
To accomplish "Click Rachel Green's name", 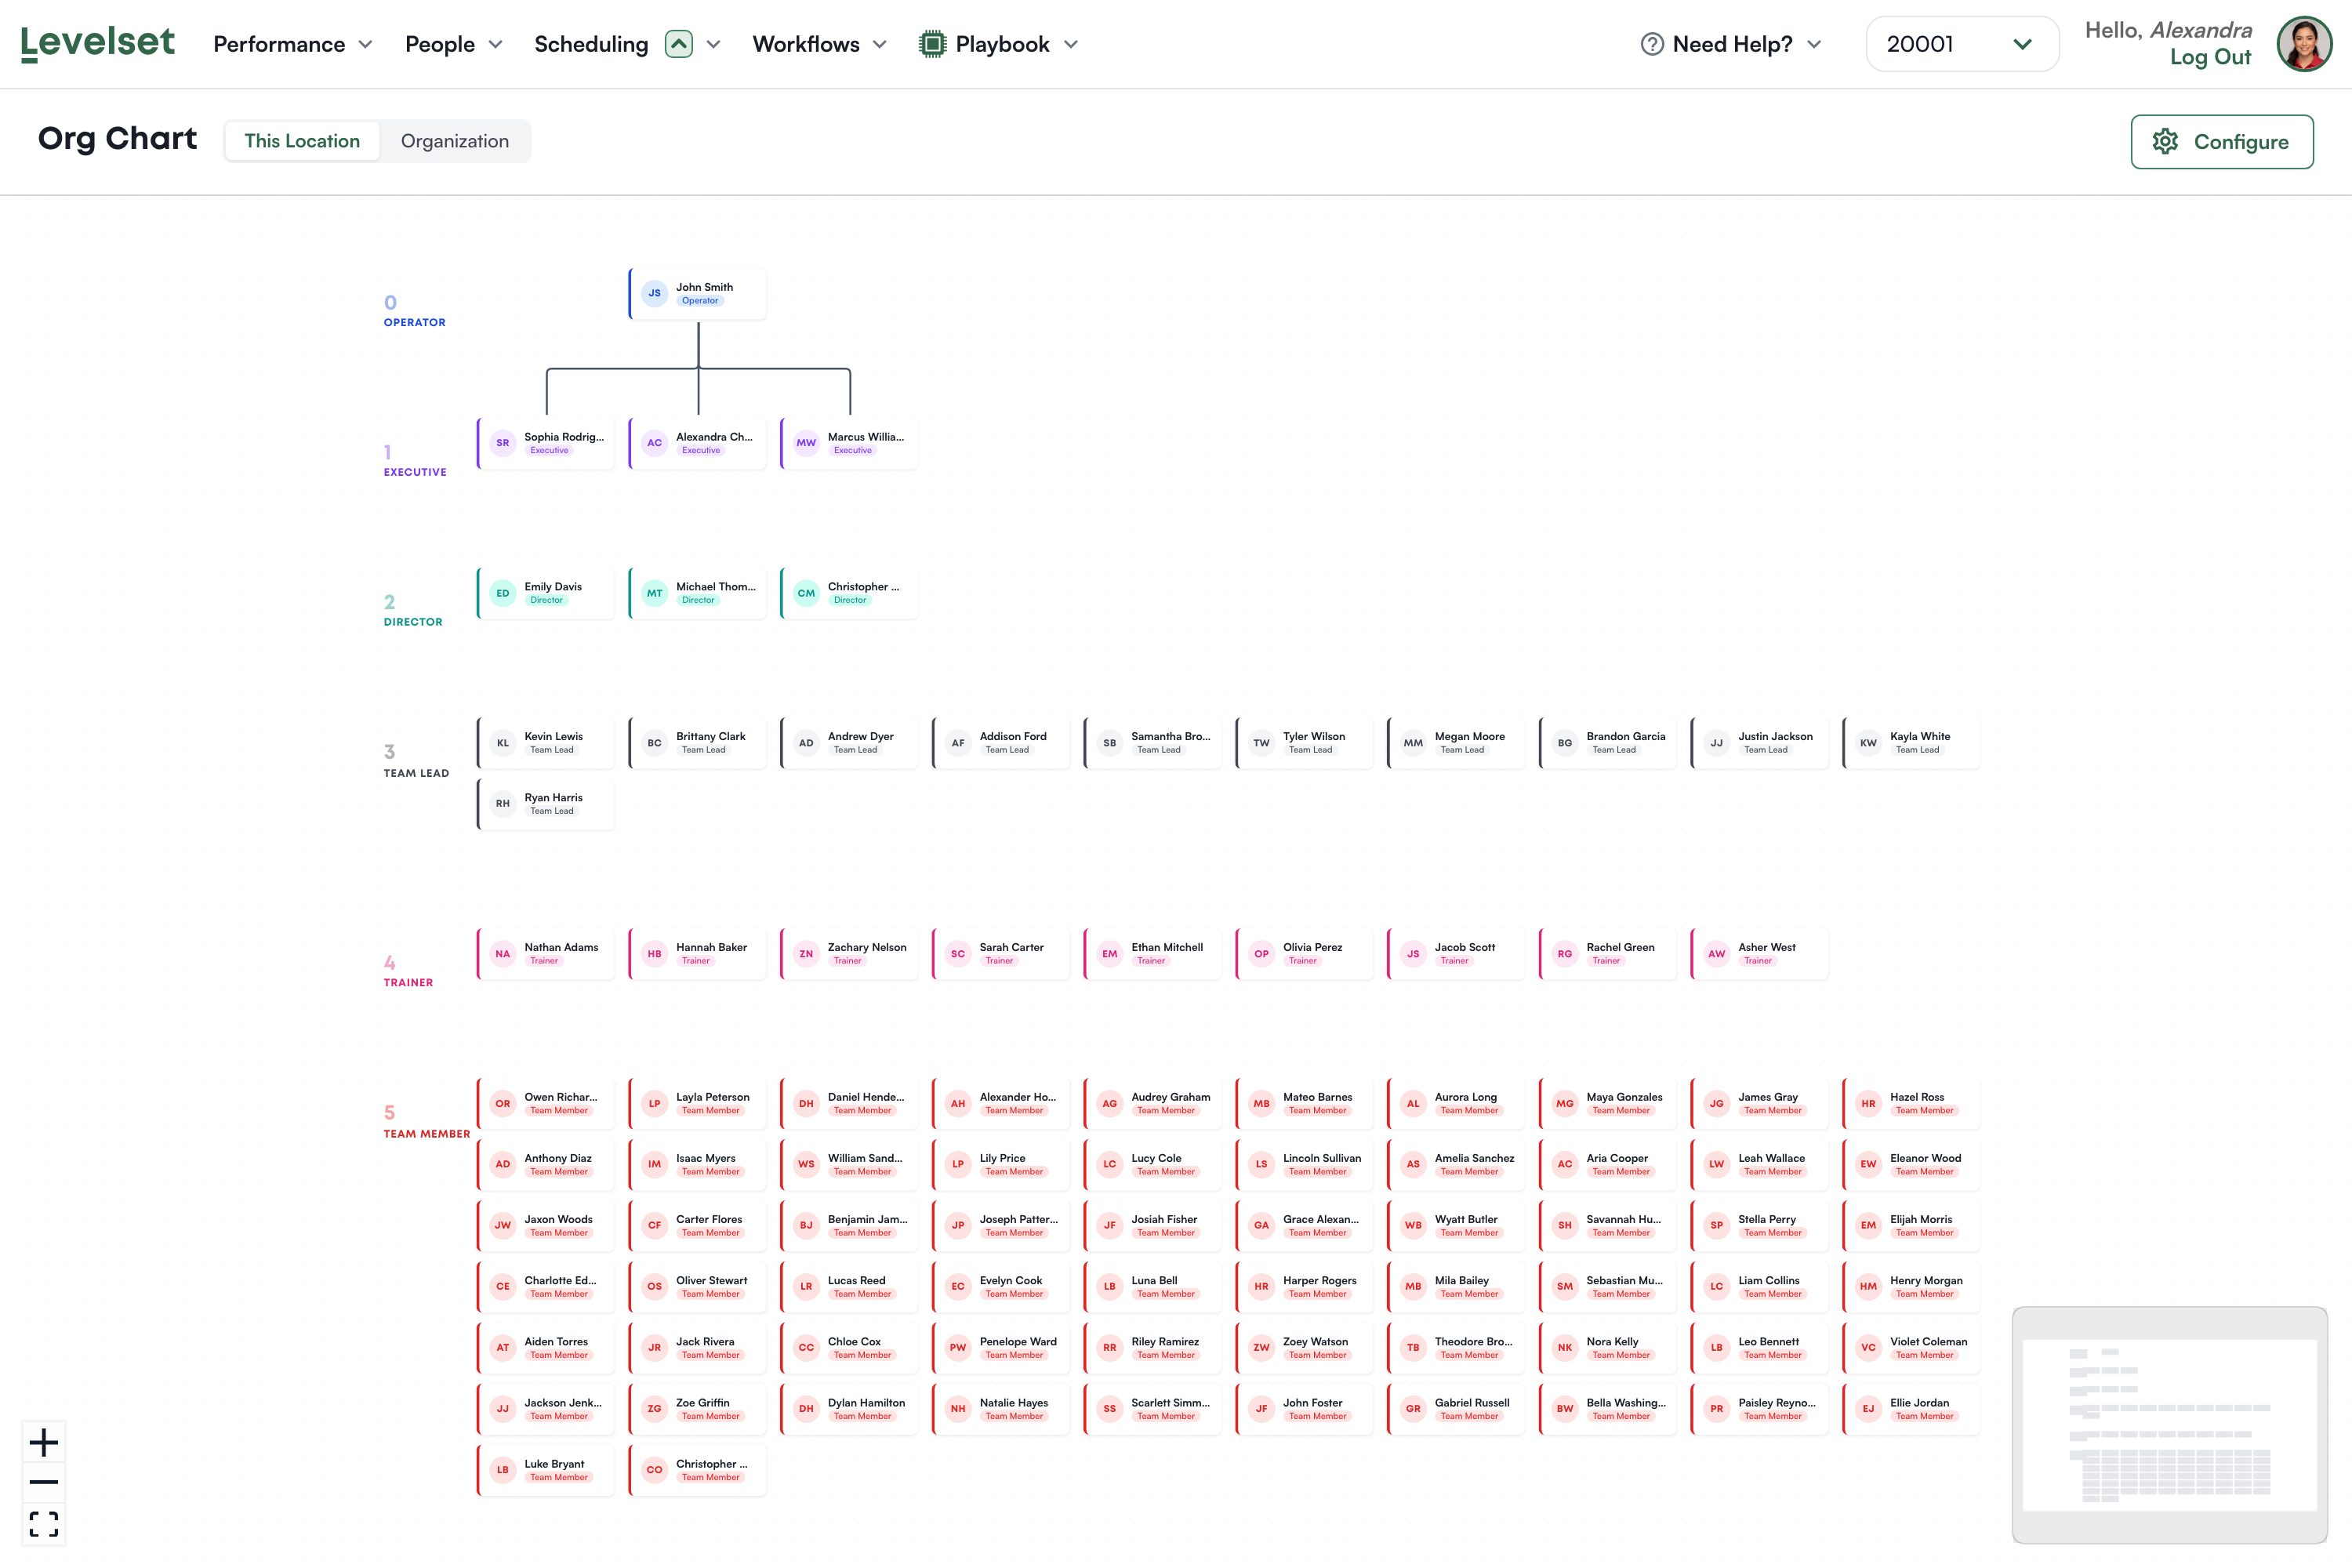I will (1620, 947).
